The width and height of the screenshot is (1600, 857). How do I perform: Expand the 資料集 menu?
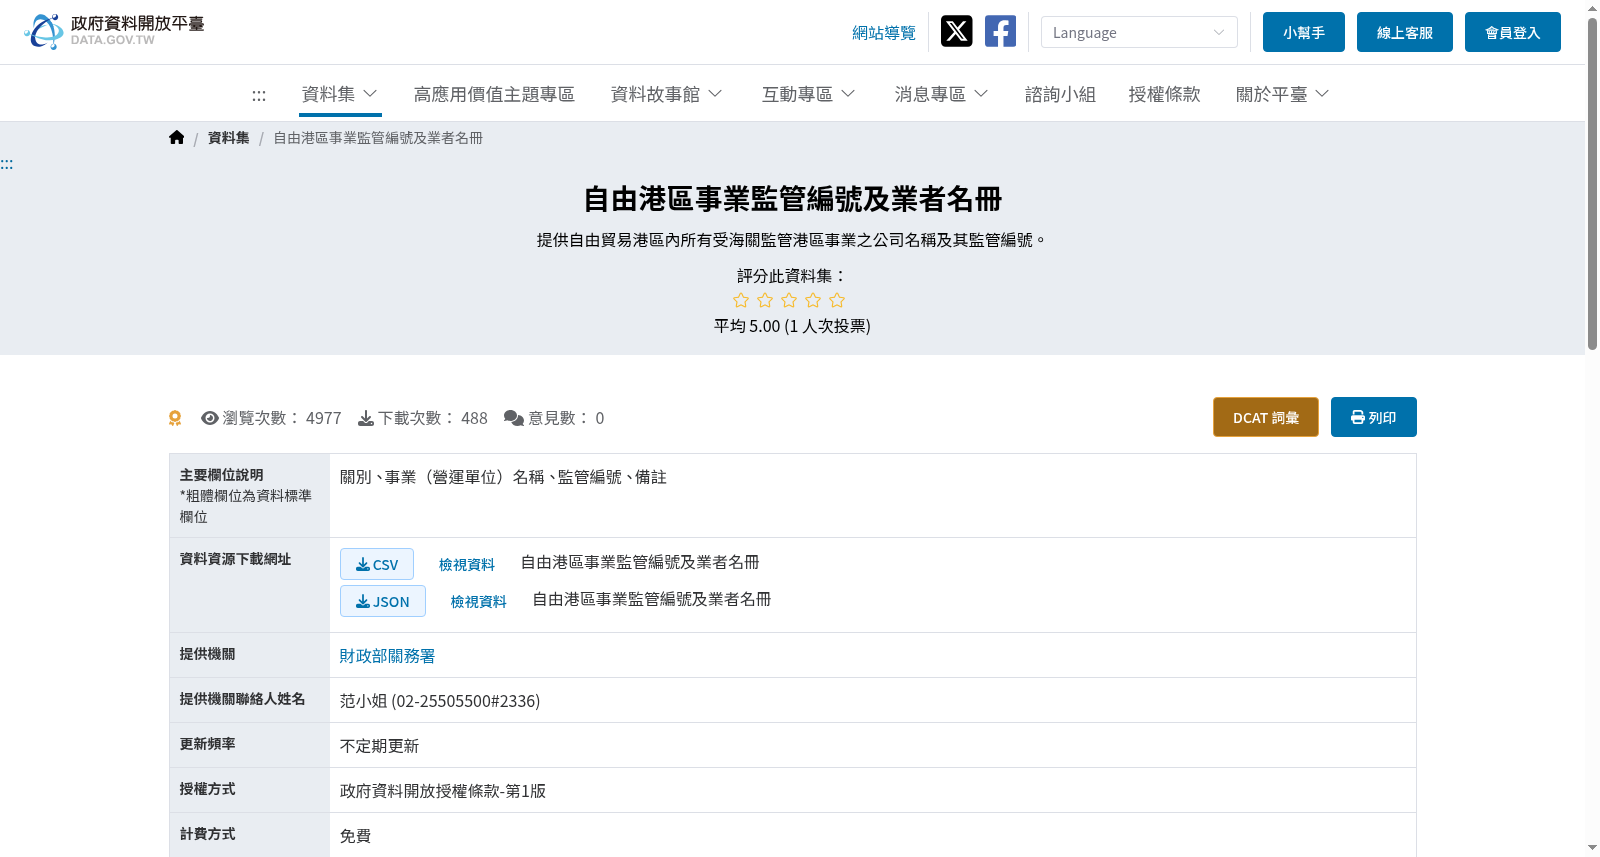tap(339, 94)
